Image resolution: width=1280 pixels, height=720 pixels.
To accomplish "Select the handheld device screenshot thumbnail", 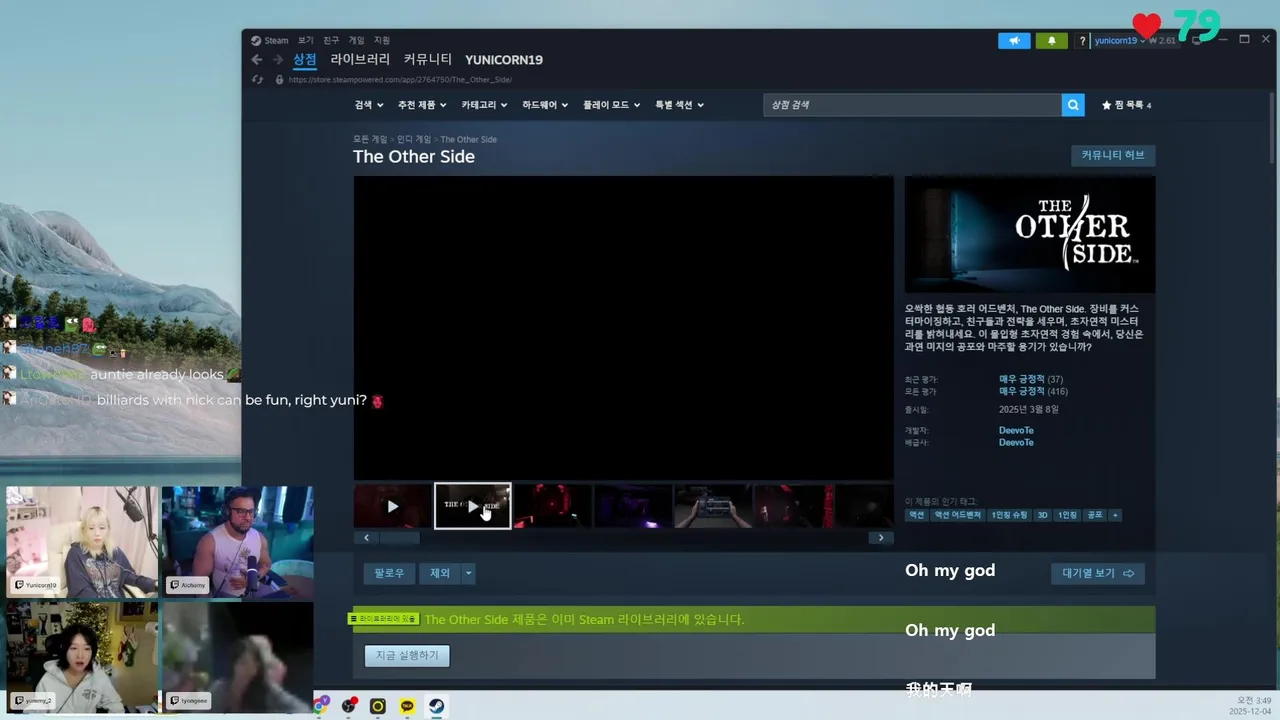I will 712,506.
